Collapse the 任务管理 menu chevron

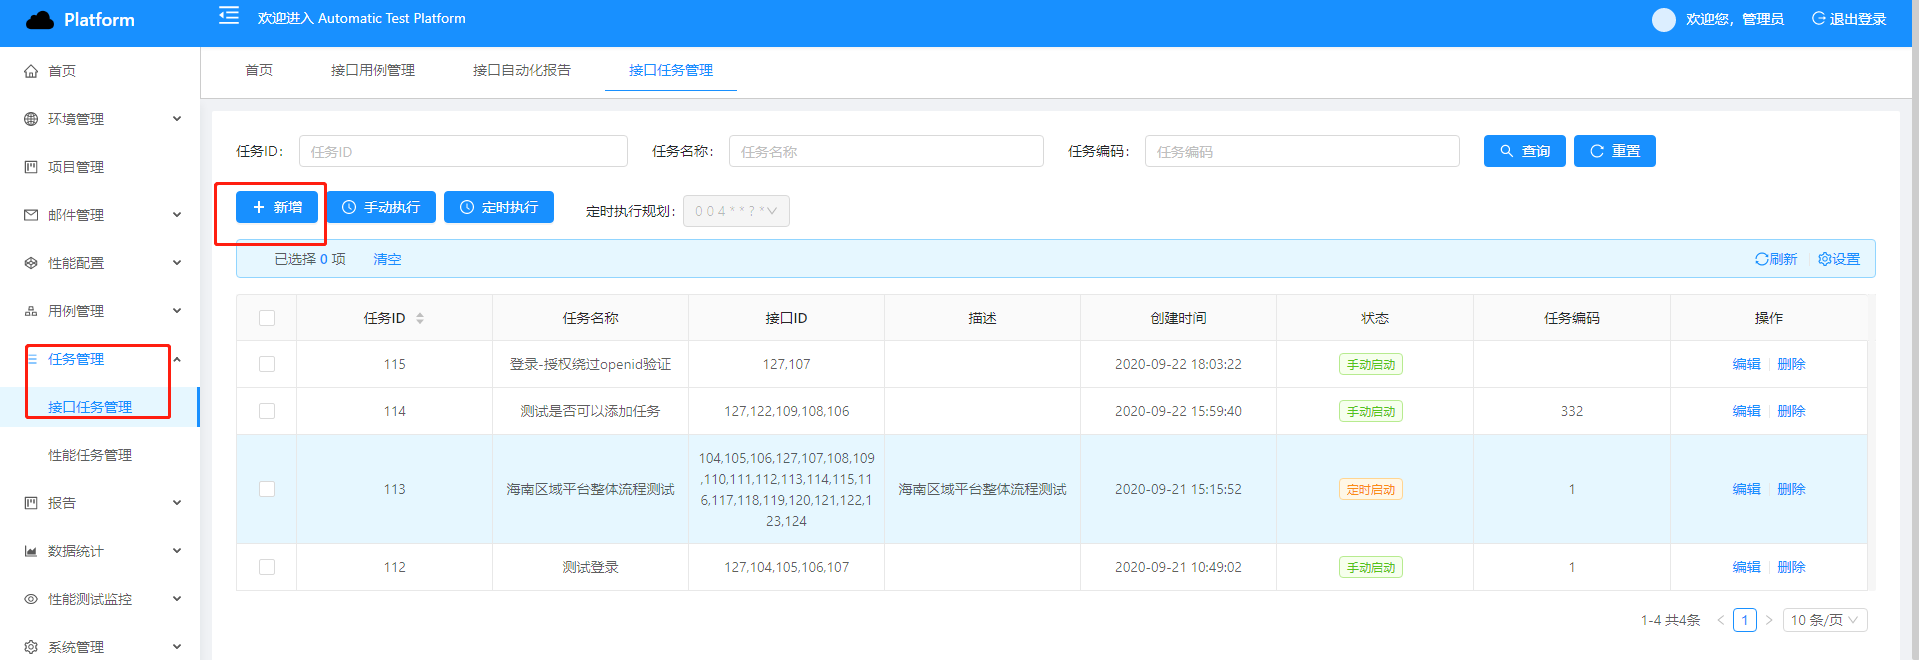pyautogui.click(x=177, y=359)
